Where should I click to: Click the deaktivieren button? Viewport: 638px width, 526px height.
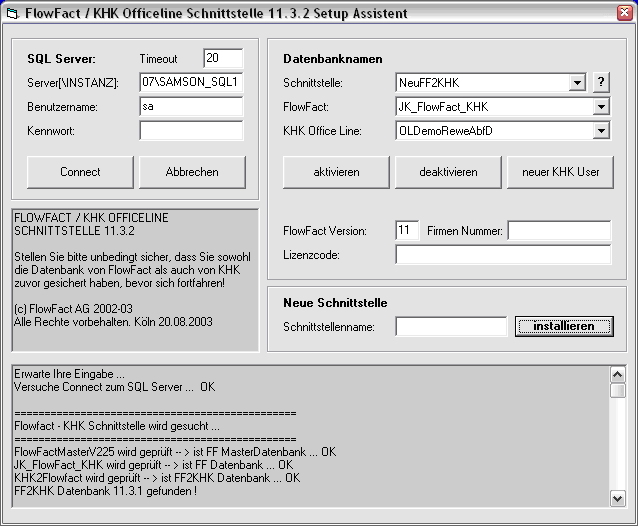(448, 172)
